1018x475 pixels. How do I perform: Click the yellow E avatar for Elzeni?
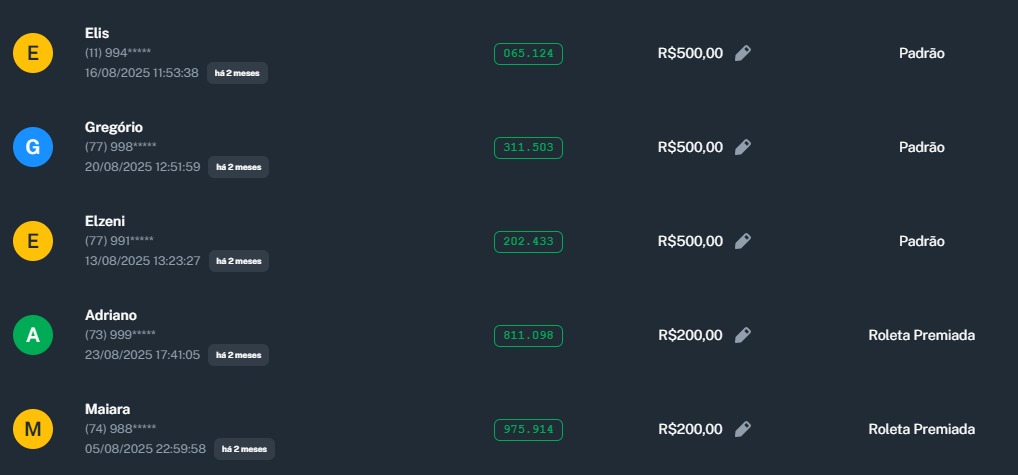click(33, 241)
